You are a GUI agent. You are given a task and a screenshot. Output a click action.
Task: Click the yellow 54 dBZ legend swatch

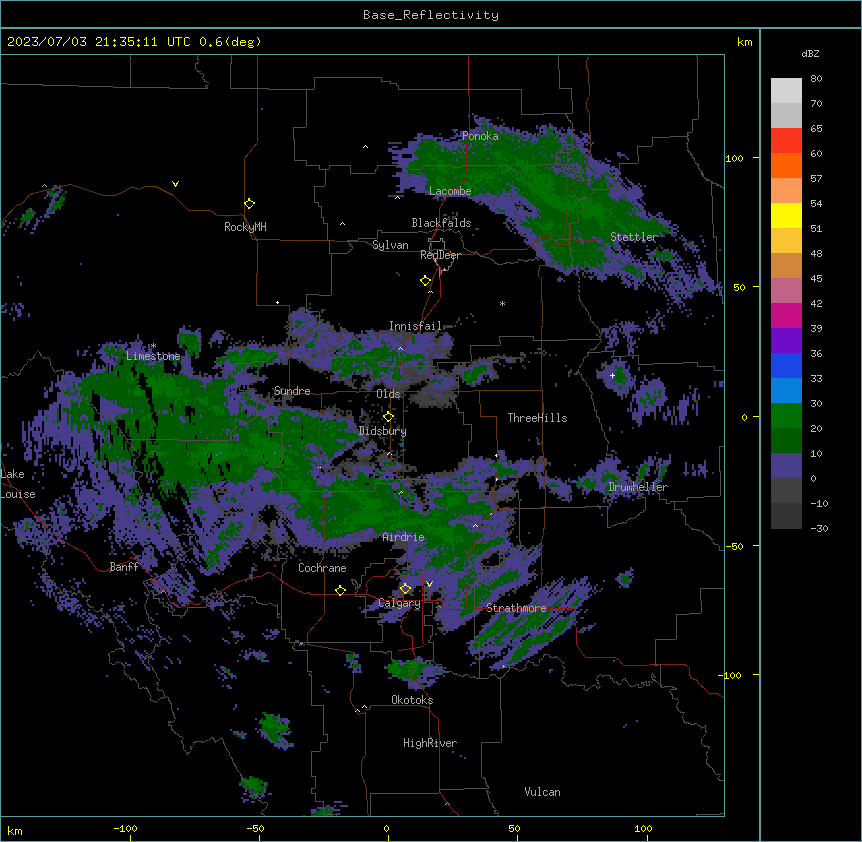(786, 215)
